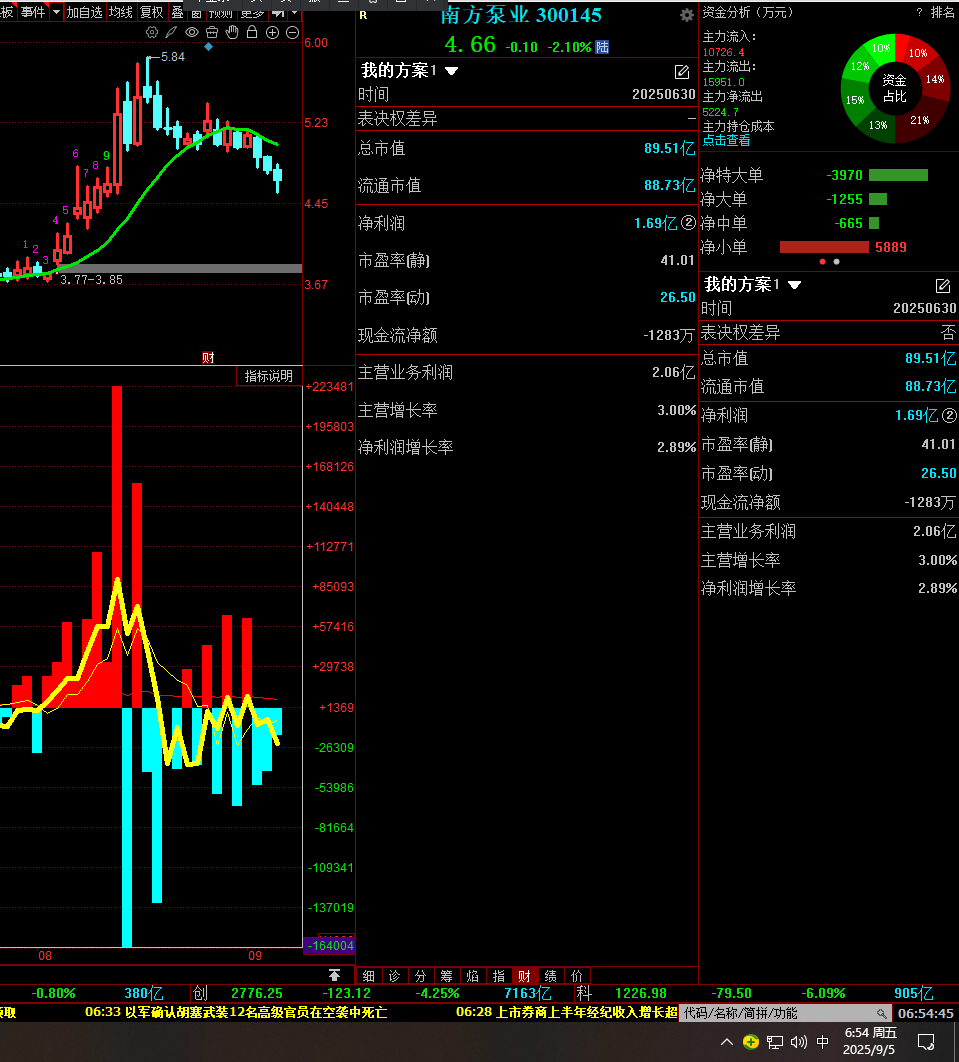Click 市盈率(动) 26.50 in right panel

[x=939, y=473]
